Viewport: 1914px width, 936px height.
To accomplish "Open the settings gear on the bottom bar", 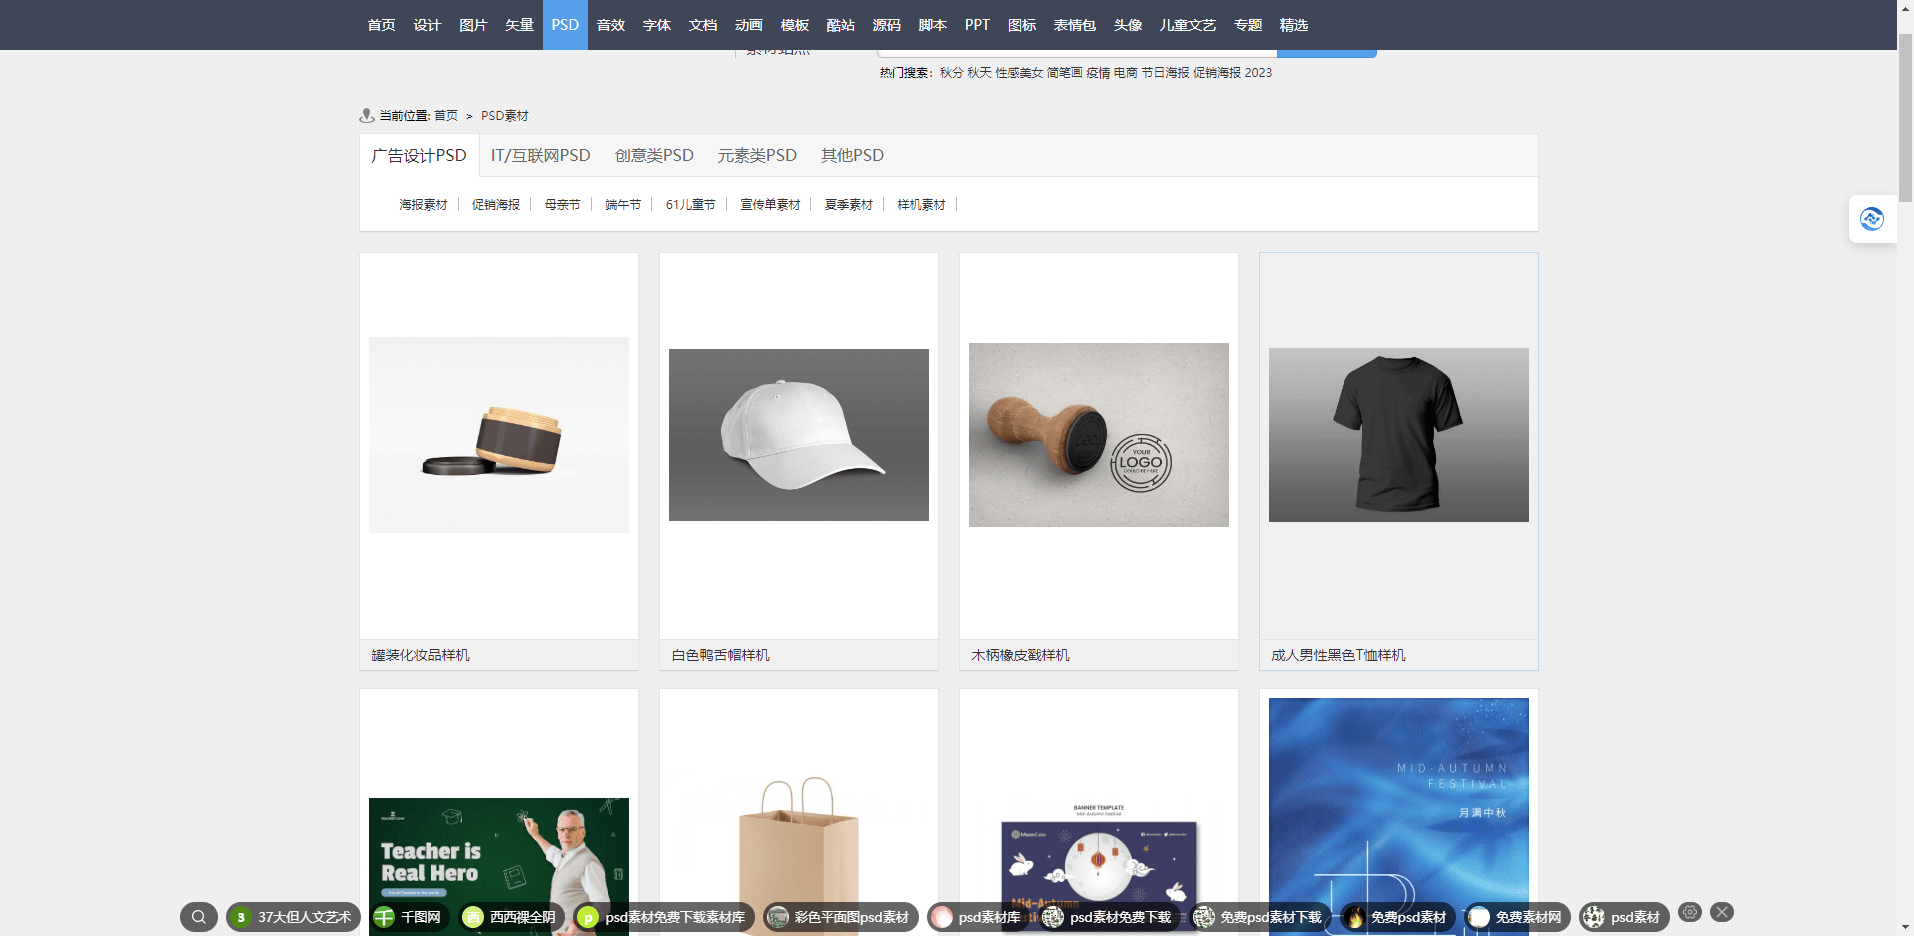I will point(1690,911).
